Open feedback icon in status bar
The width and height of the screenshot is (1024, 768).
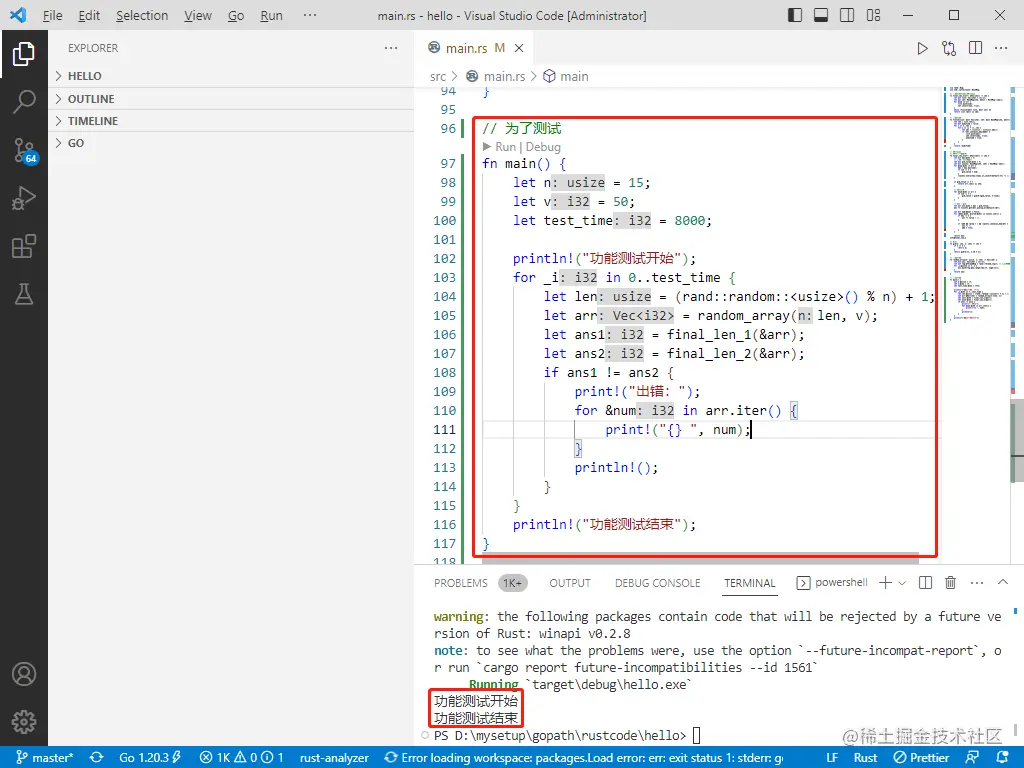point(972,758)
